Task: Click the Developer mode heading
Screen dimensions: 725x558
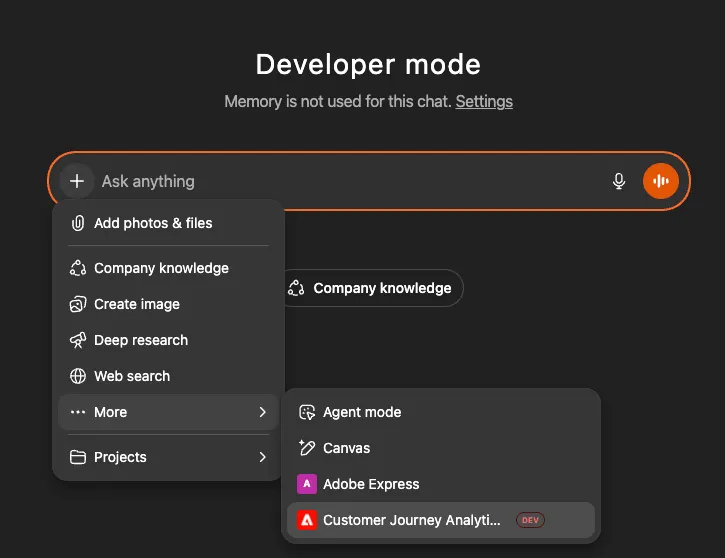Action: [x=368, y=64]
